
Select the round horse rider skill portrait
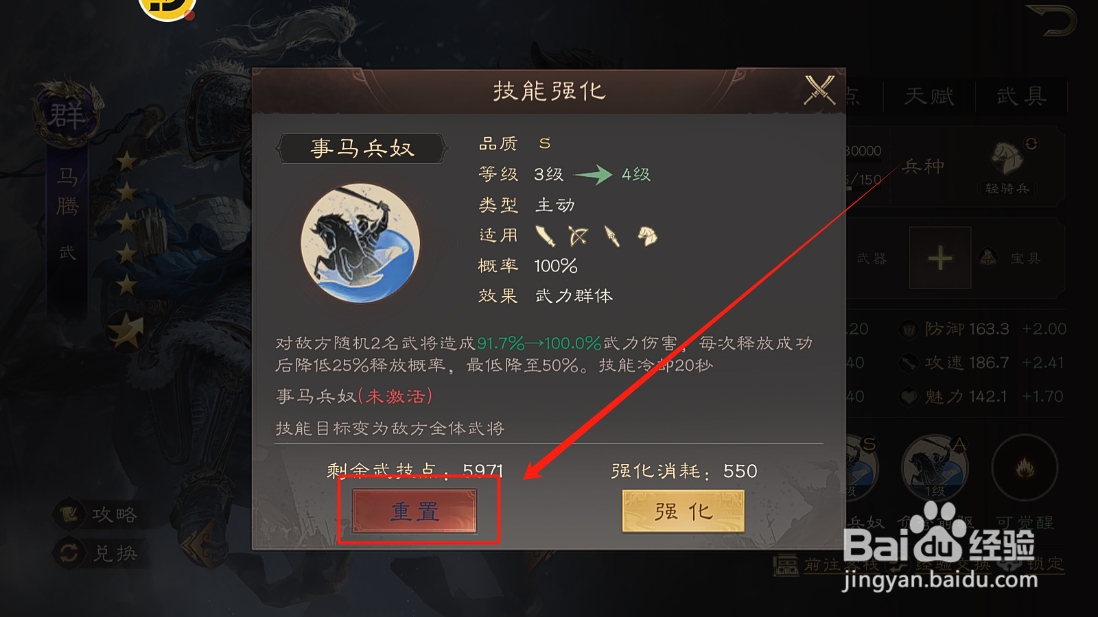361,243
